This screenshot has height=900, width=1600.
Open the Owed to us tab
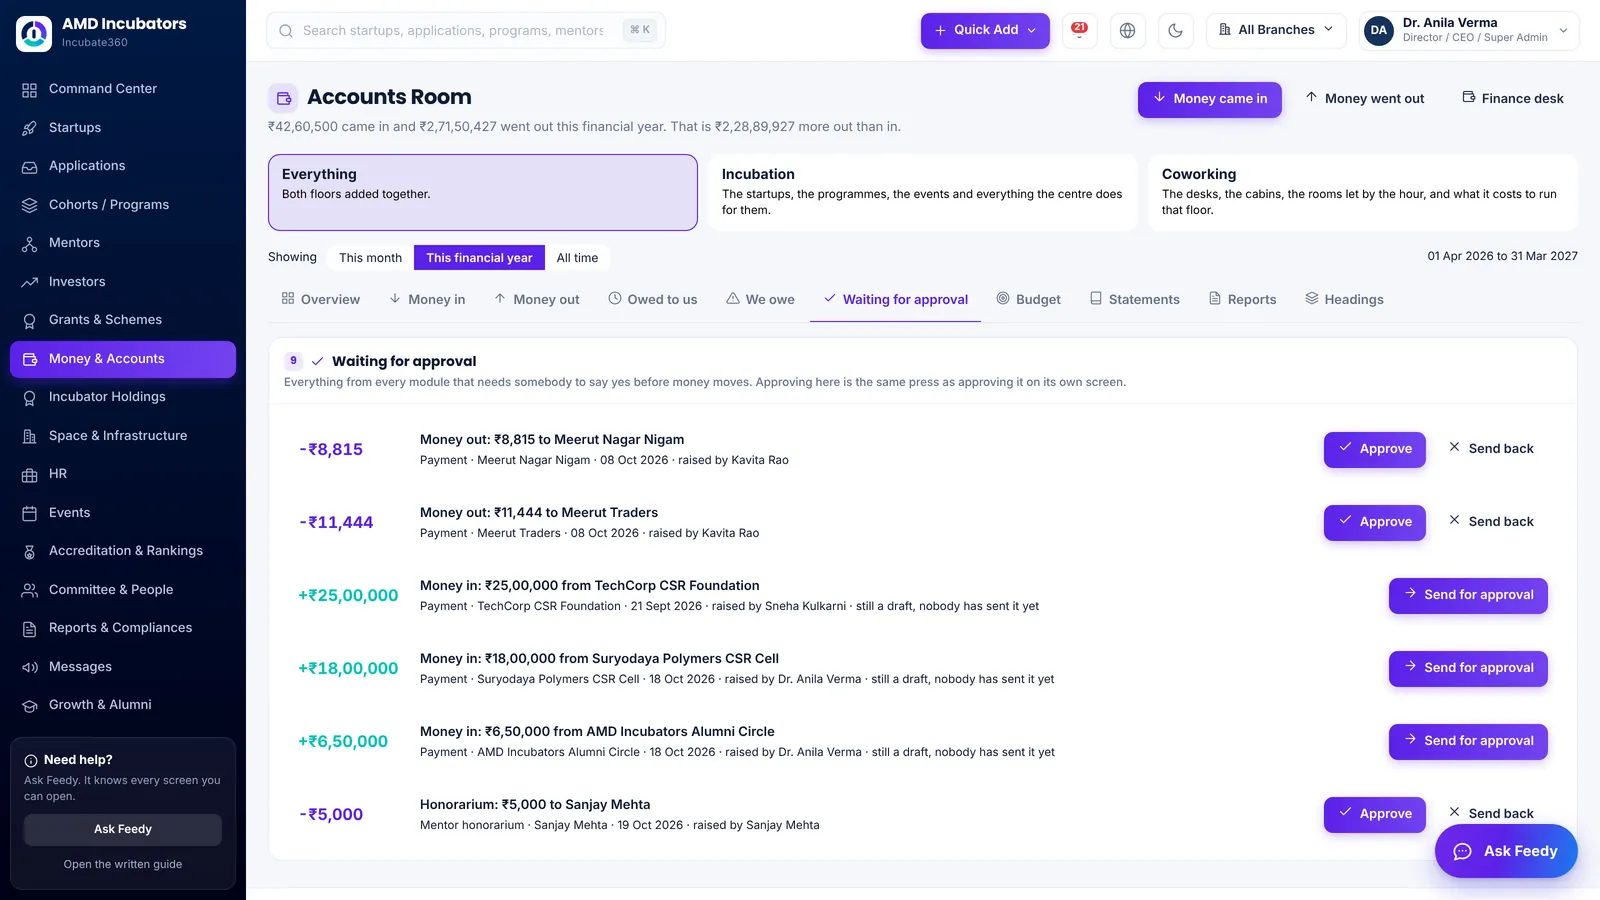pyautogui.click(x=653, y=299)
